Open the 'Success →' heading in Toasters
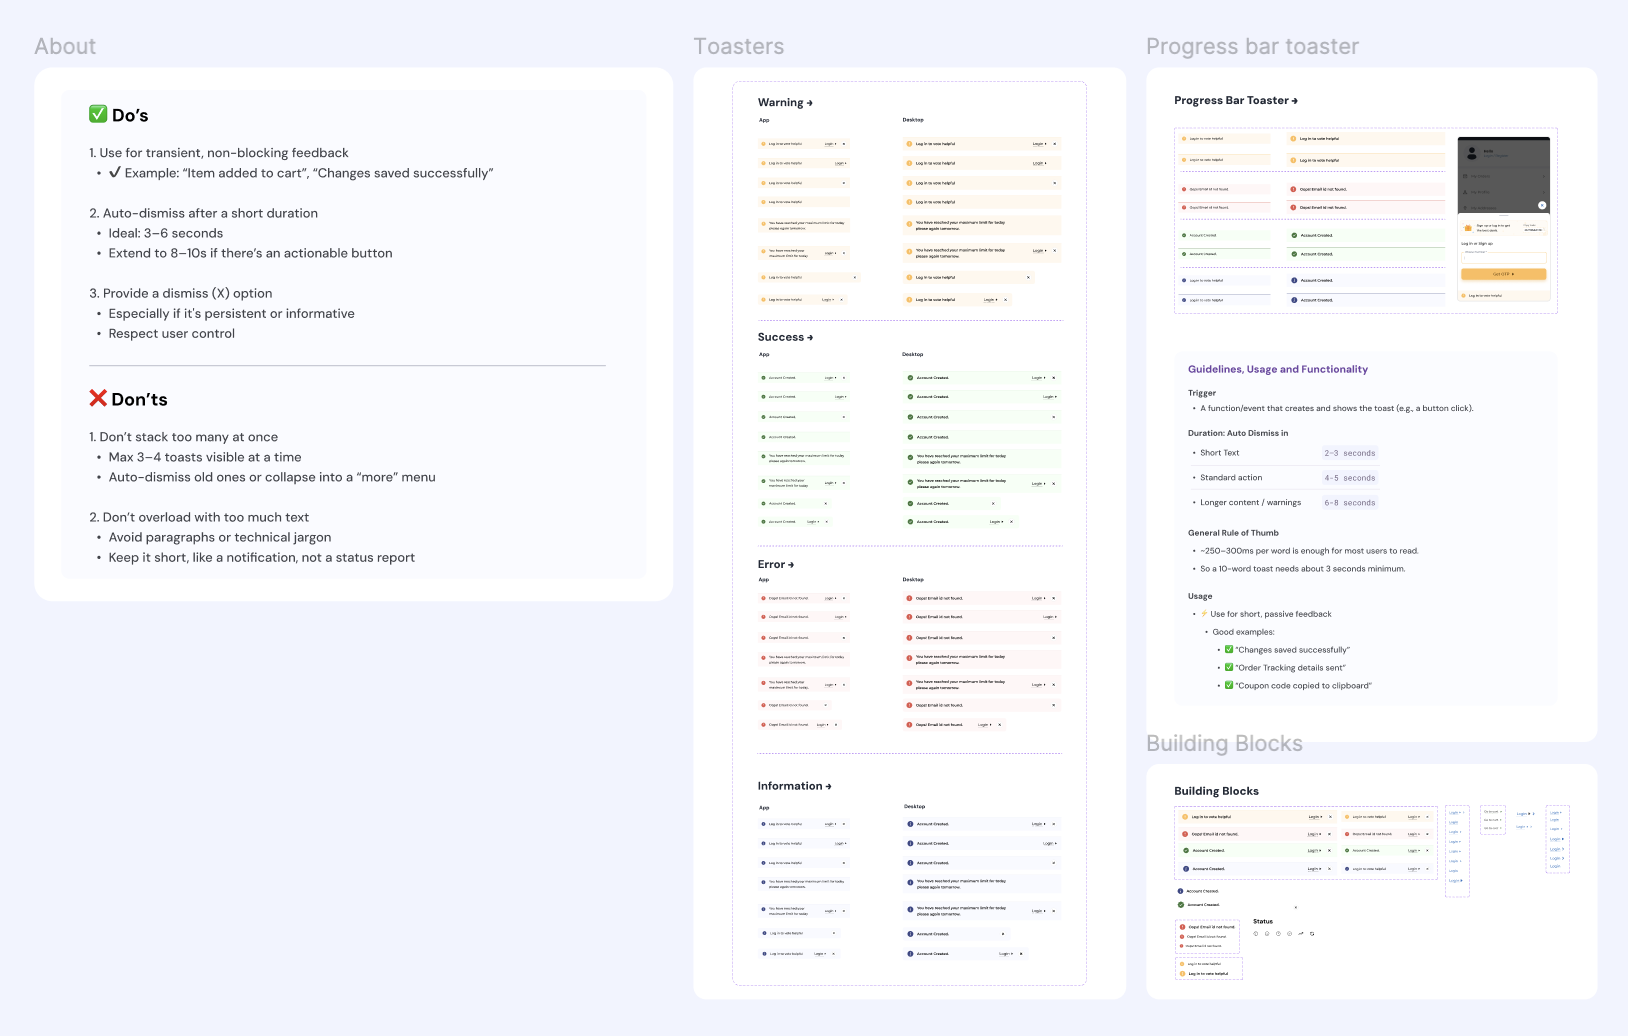This screenshot has width=1628, height=1036. [x=785, y=337]
